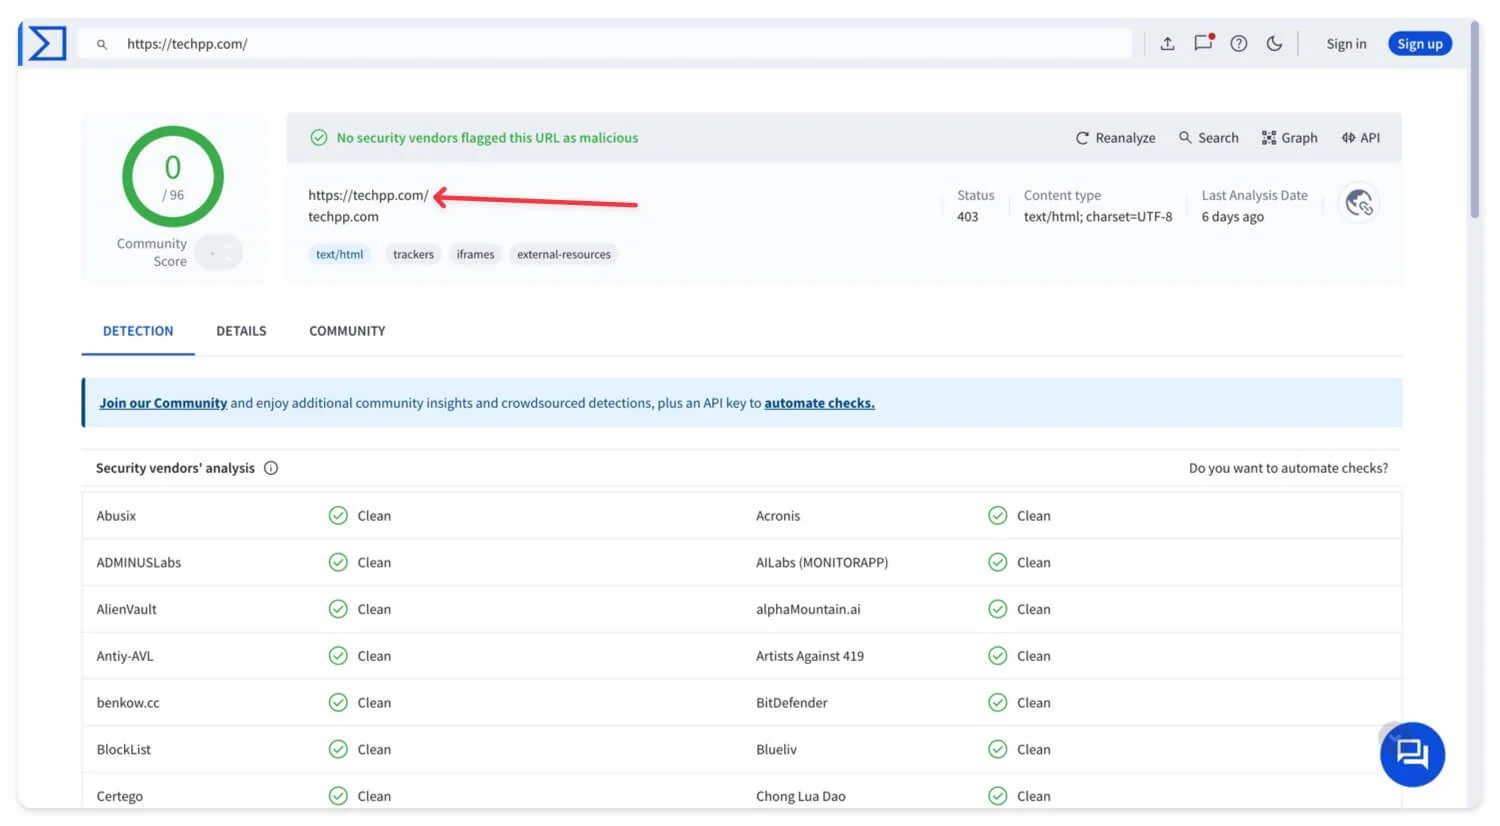This screenshot has height=826, width=1500.
Task: Click the Abusix vendor name
Action: (116, 516)
